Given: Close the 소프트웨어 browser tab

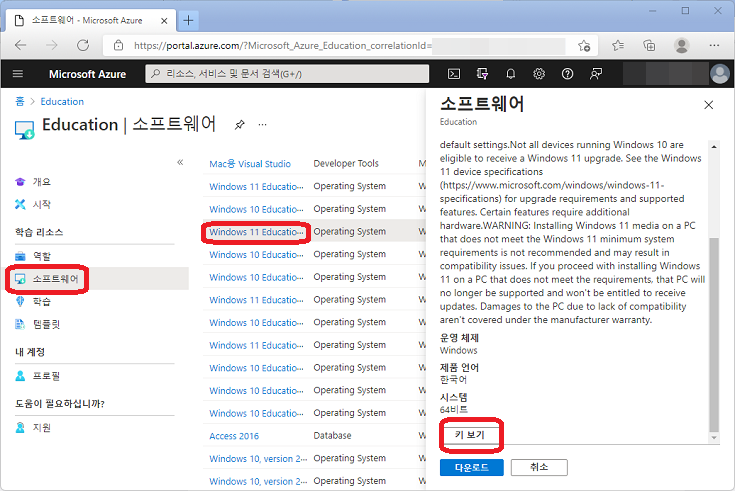Looking at the screenshot, I should pos(164,21).
